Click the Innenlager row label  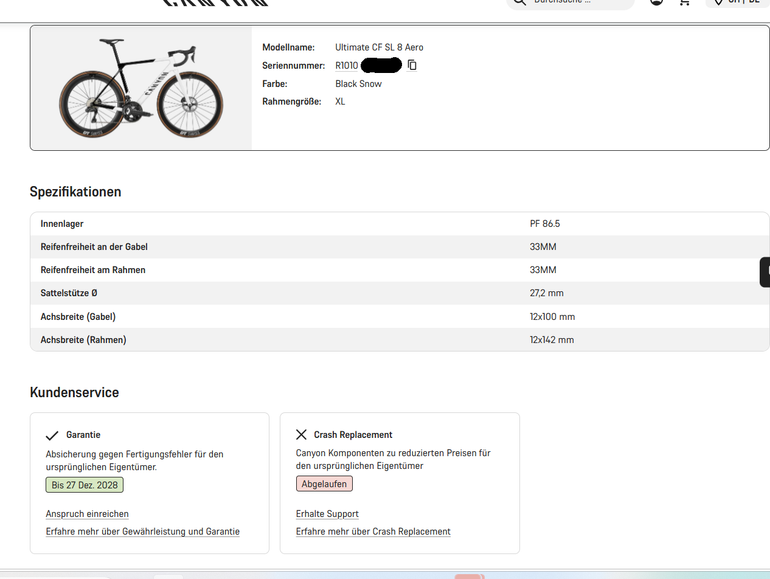pyautogui.click(x=62, y=223)
